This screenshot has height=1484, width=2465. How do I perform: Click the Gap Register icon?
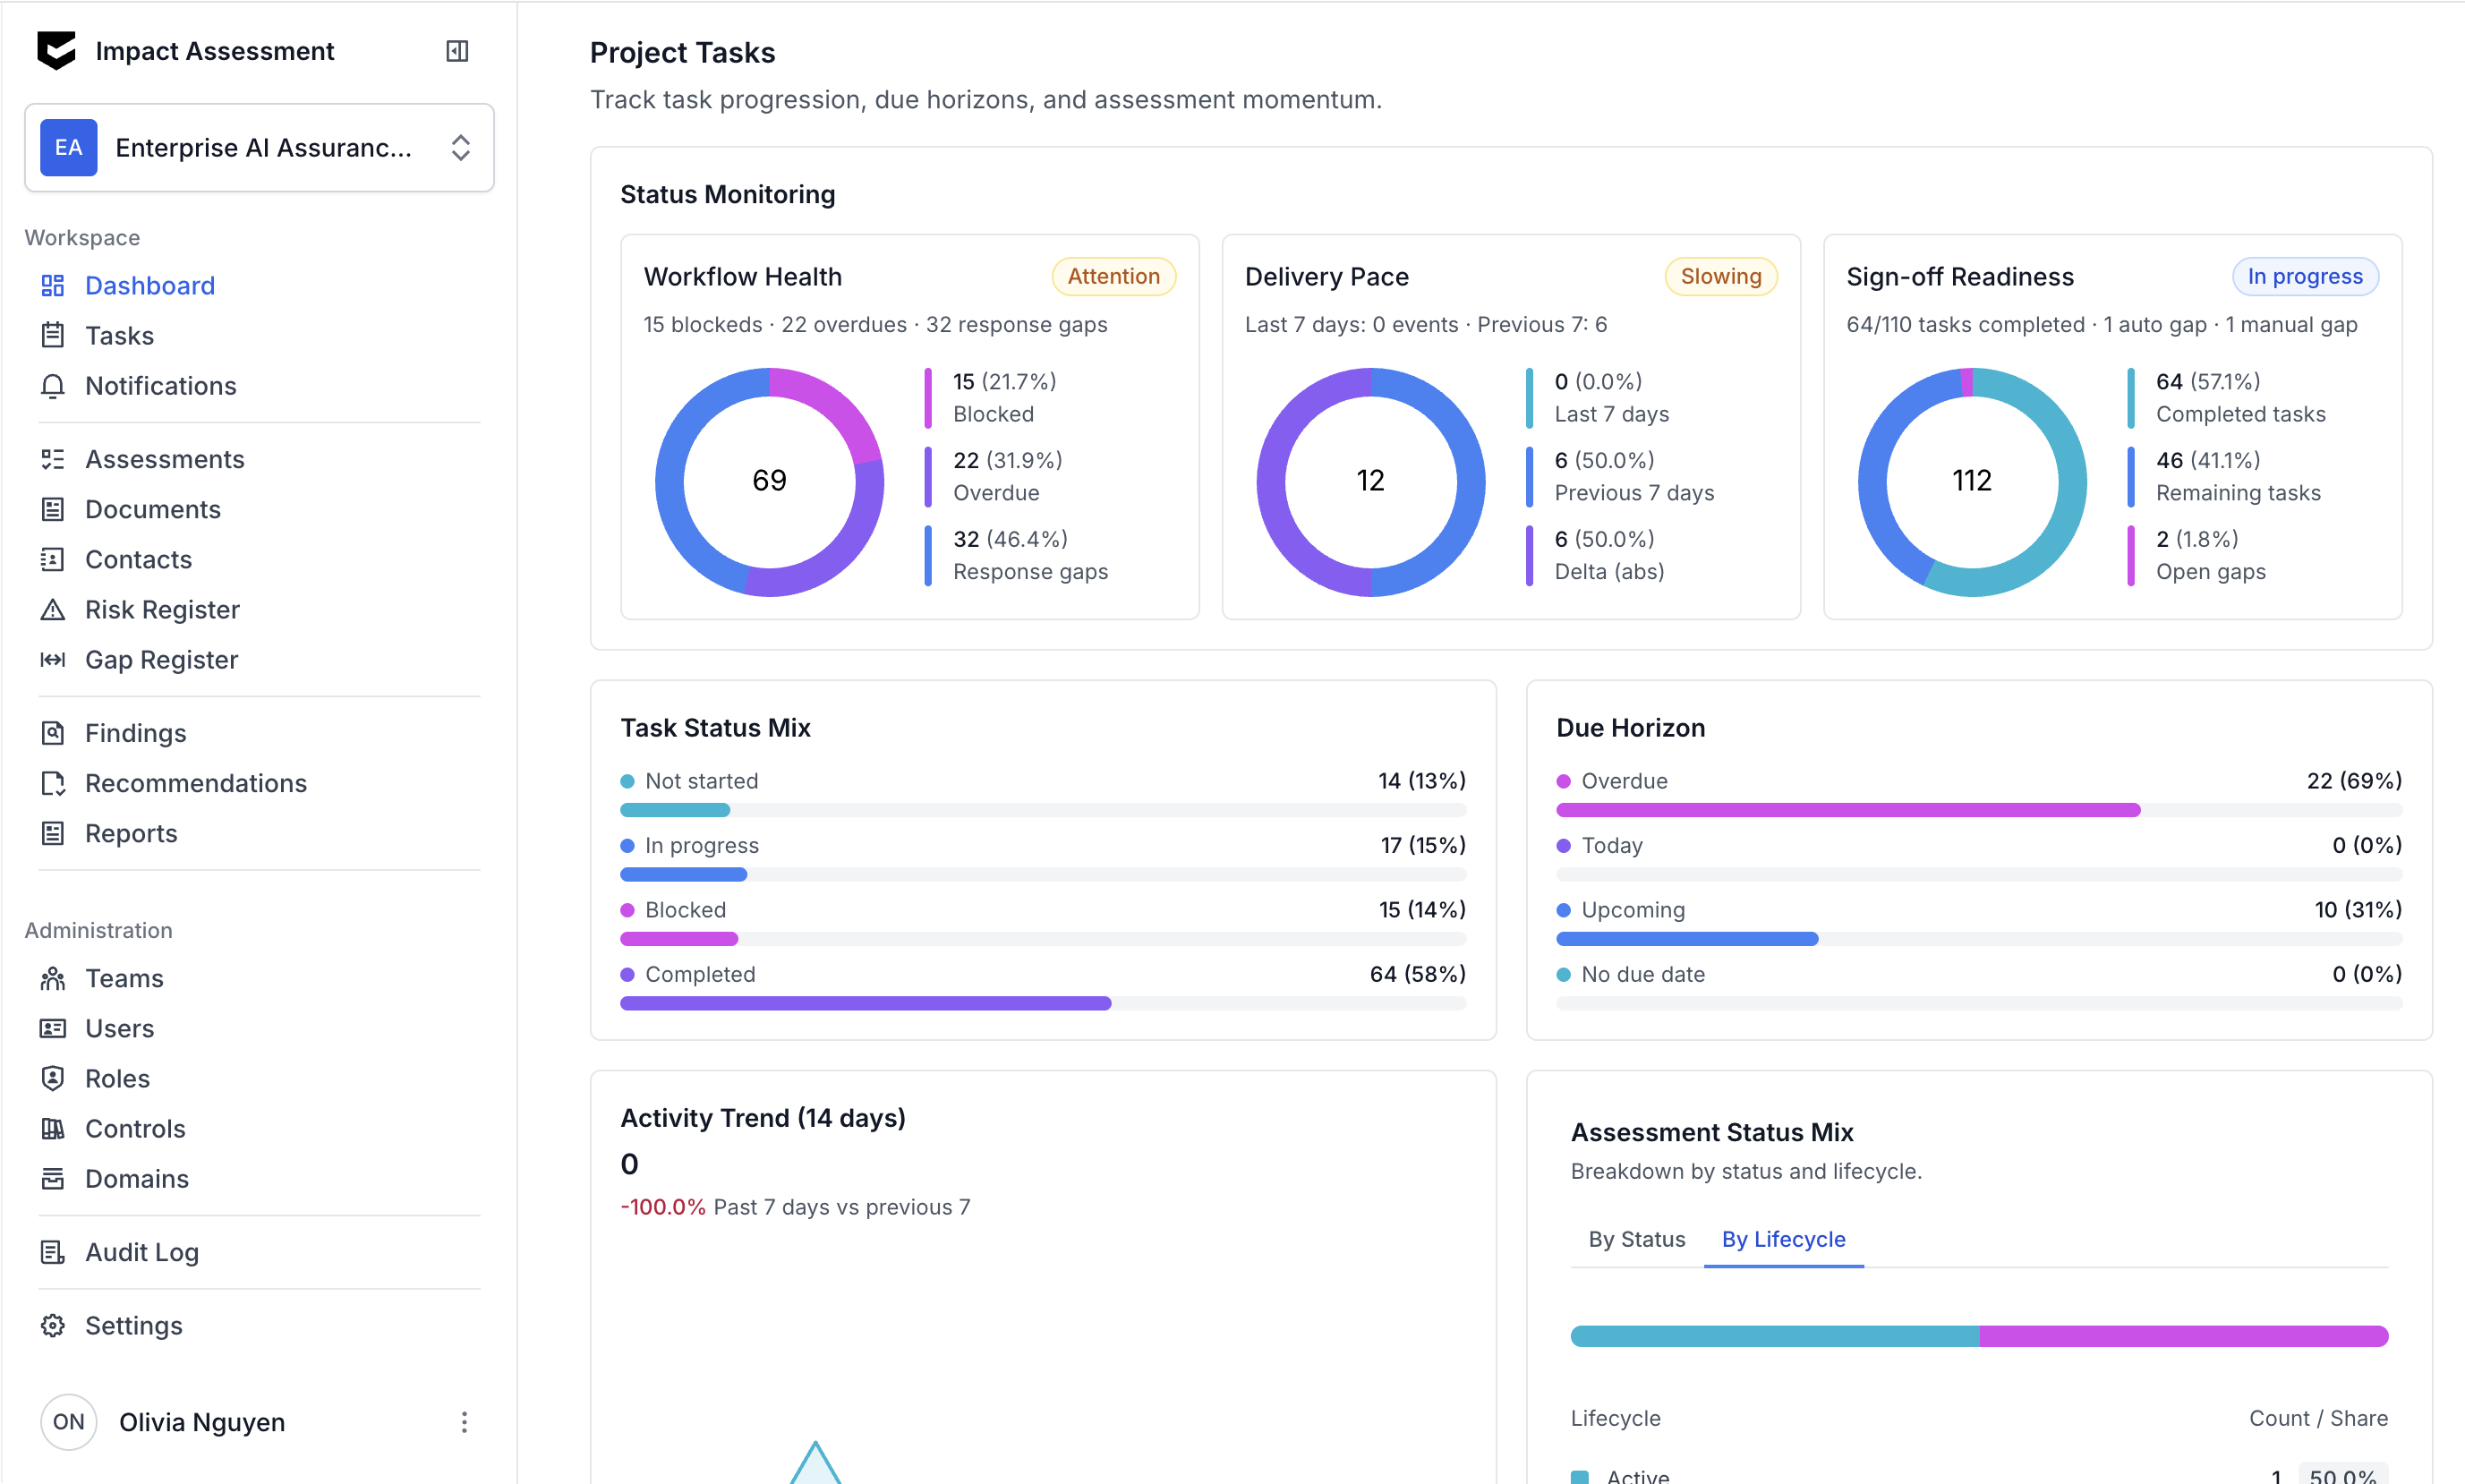tap(53, 660)
